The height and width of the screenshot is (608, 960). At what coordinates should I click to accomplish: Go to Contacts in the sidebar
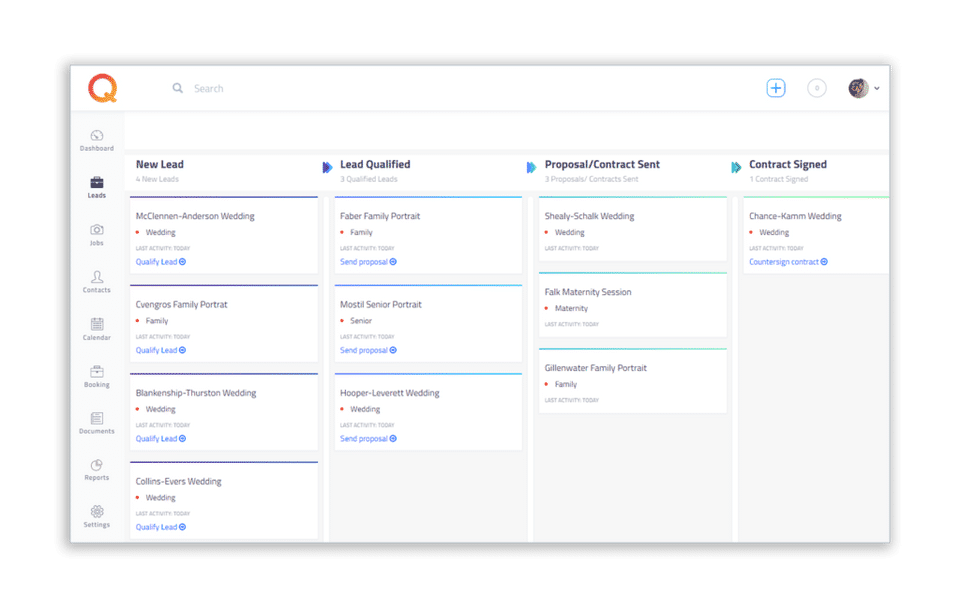tap(97, 277)
